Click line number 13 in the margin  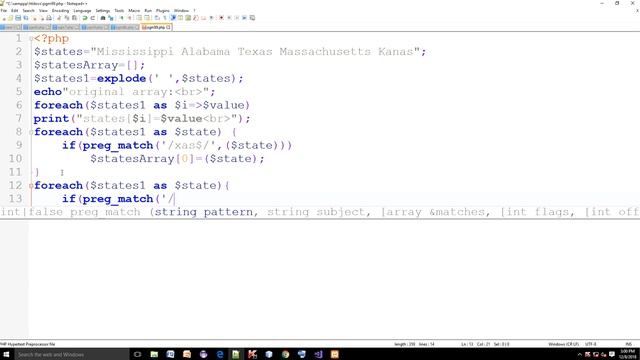15,199
